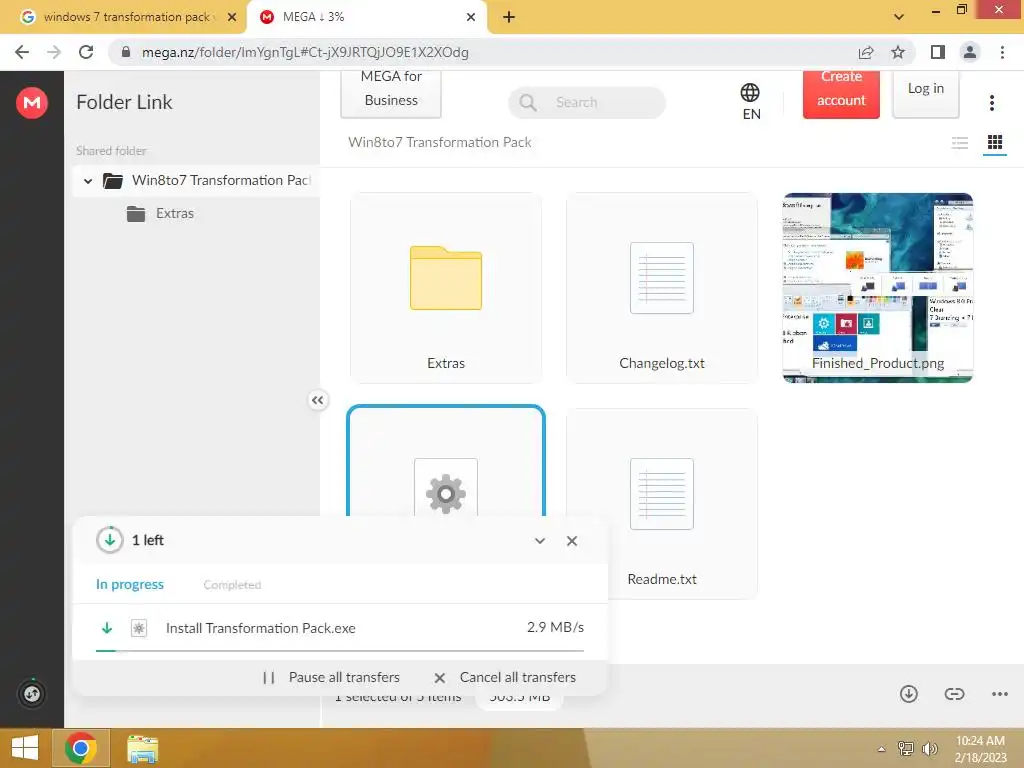This screenshot has height=768, width=1024.
Task: Click Chrome bookmark star icon
Action: pos(898,52)
